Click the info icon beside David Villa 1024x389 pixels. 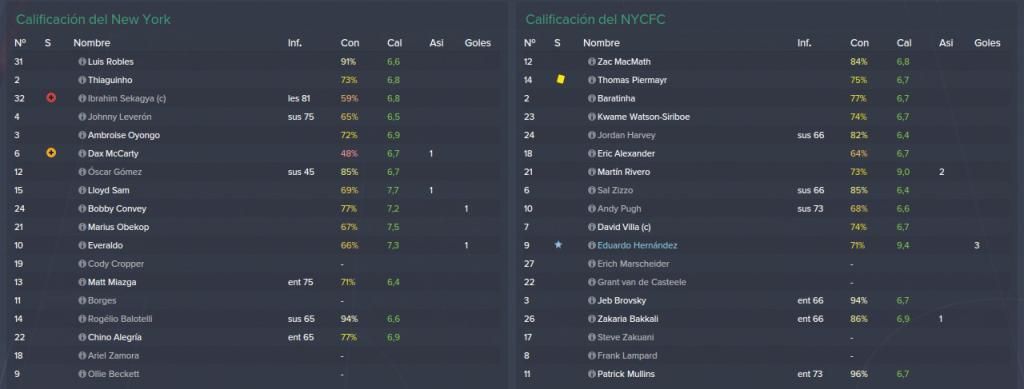pos(592,227)
